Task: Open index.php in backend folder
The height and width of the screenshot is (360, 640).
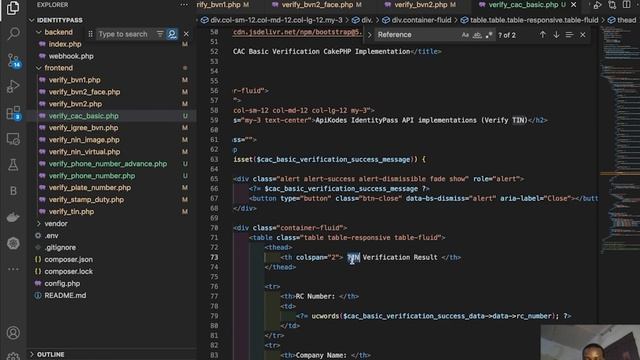Action: click(64, 44)
